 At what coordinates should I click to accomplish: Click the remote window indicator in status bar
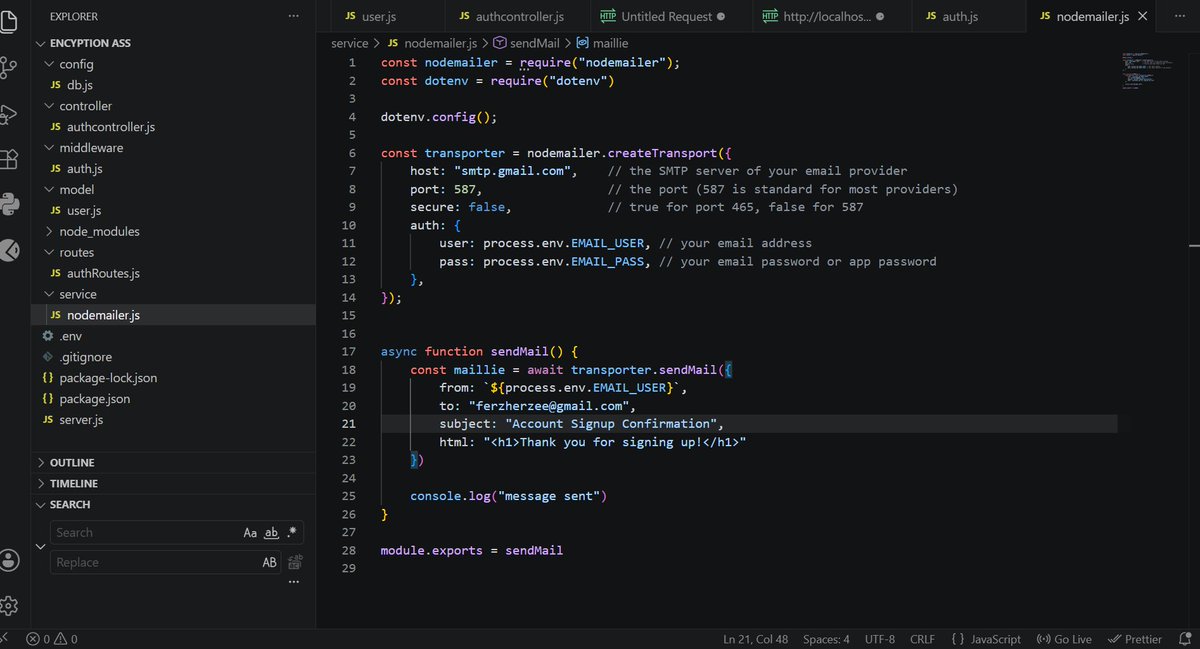[6, 639]
